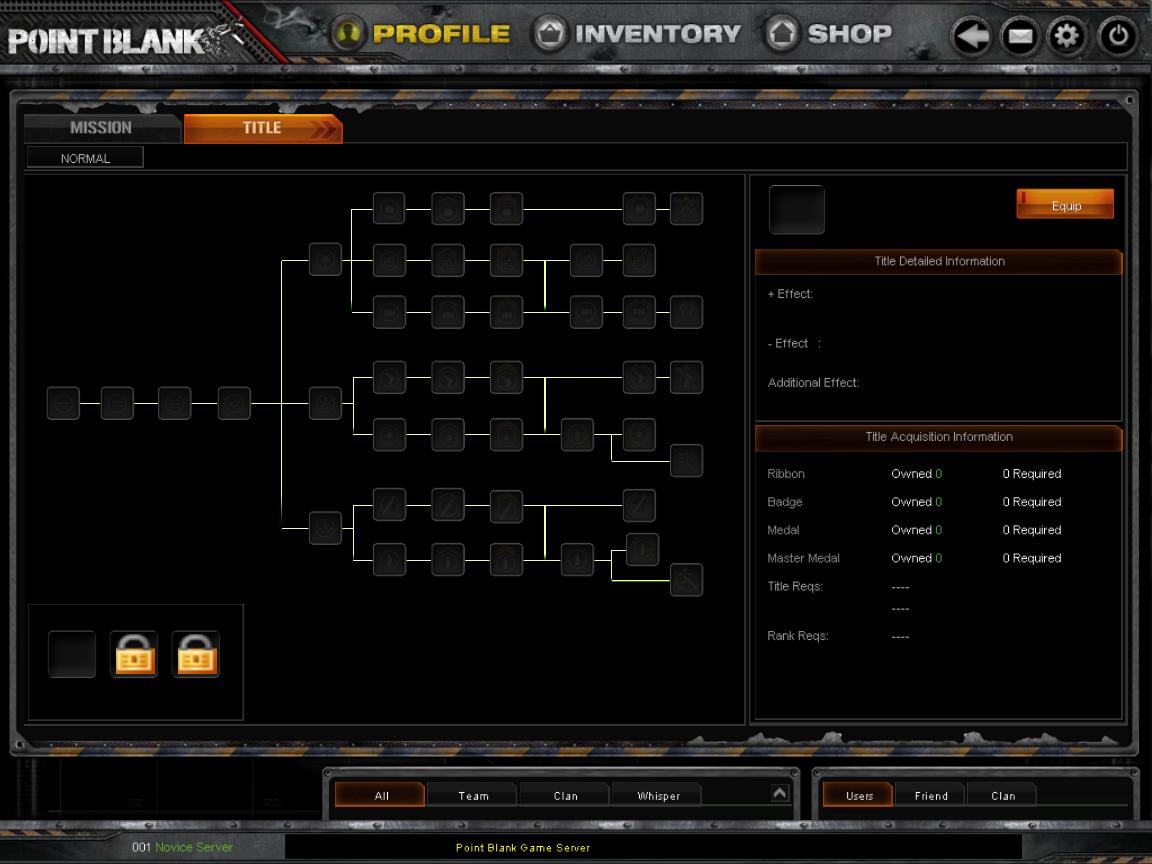
Task: Open the settings gear icon
Action: coord(1067,38)
